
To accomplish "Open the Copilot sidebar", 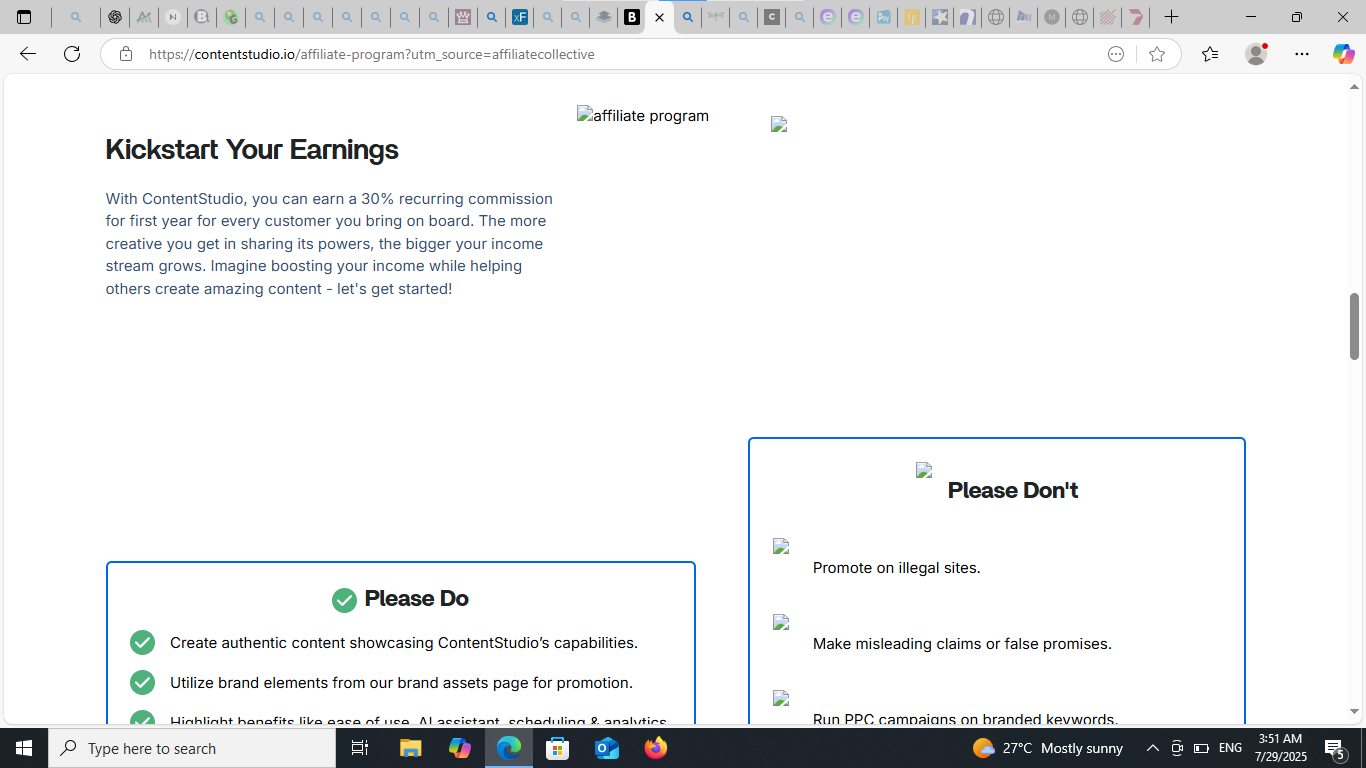I will 1343,54.
